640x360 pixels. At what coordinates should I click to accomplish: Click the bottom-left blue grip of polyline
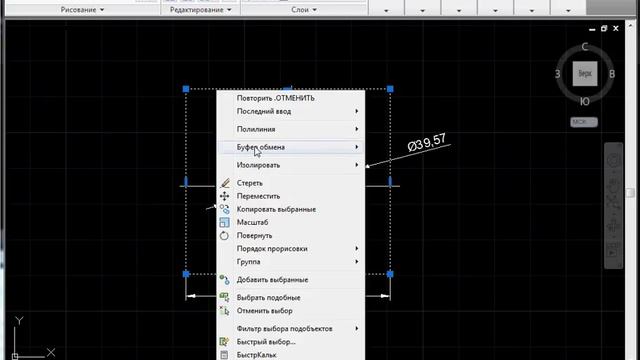186,274
